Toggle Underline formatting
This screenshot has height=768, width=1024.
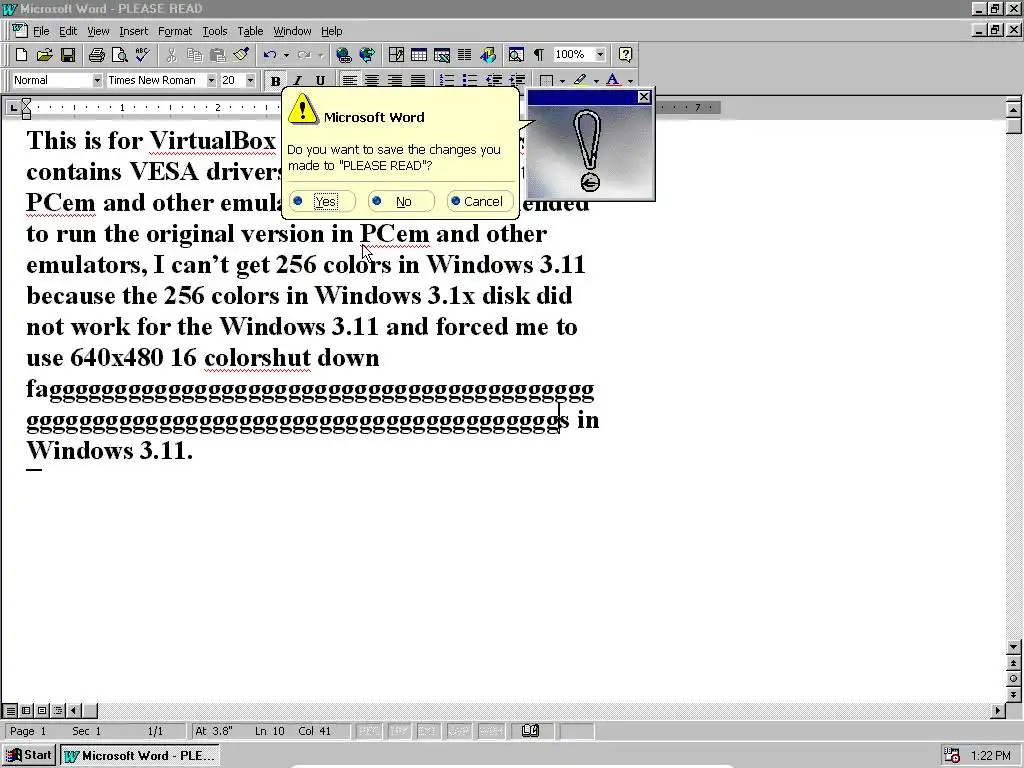point(320,80)
